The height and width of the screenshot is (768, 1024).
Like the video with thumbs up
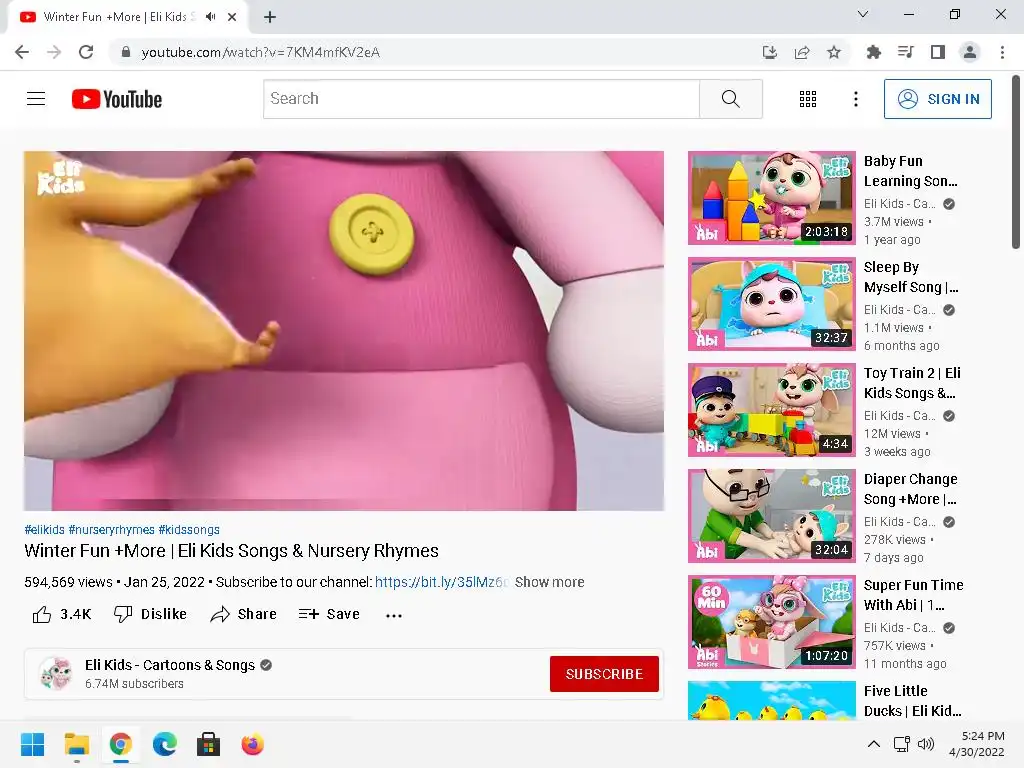(x=61, y=614)
